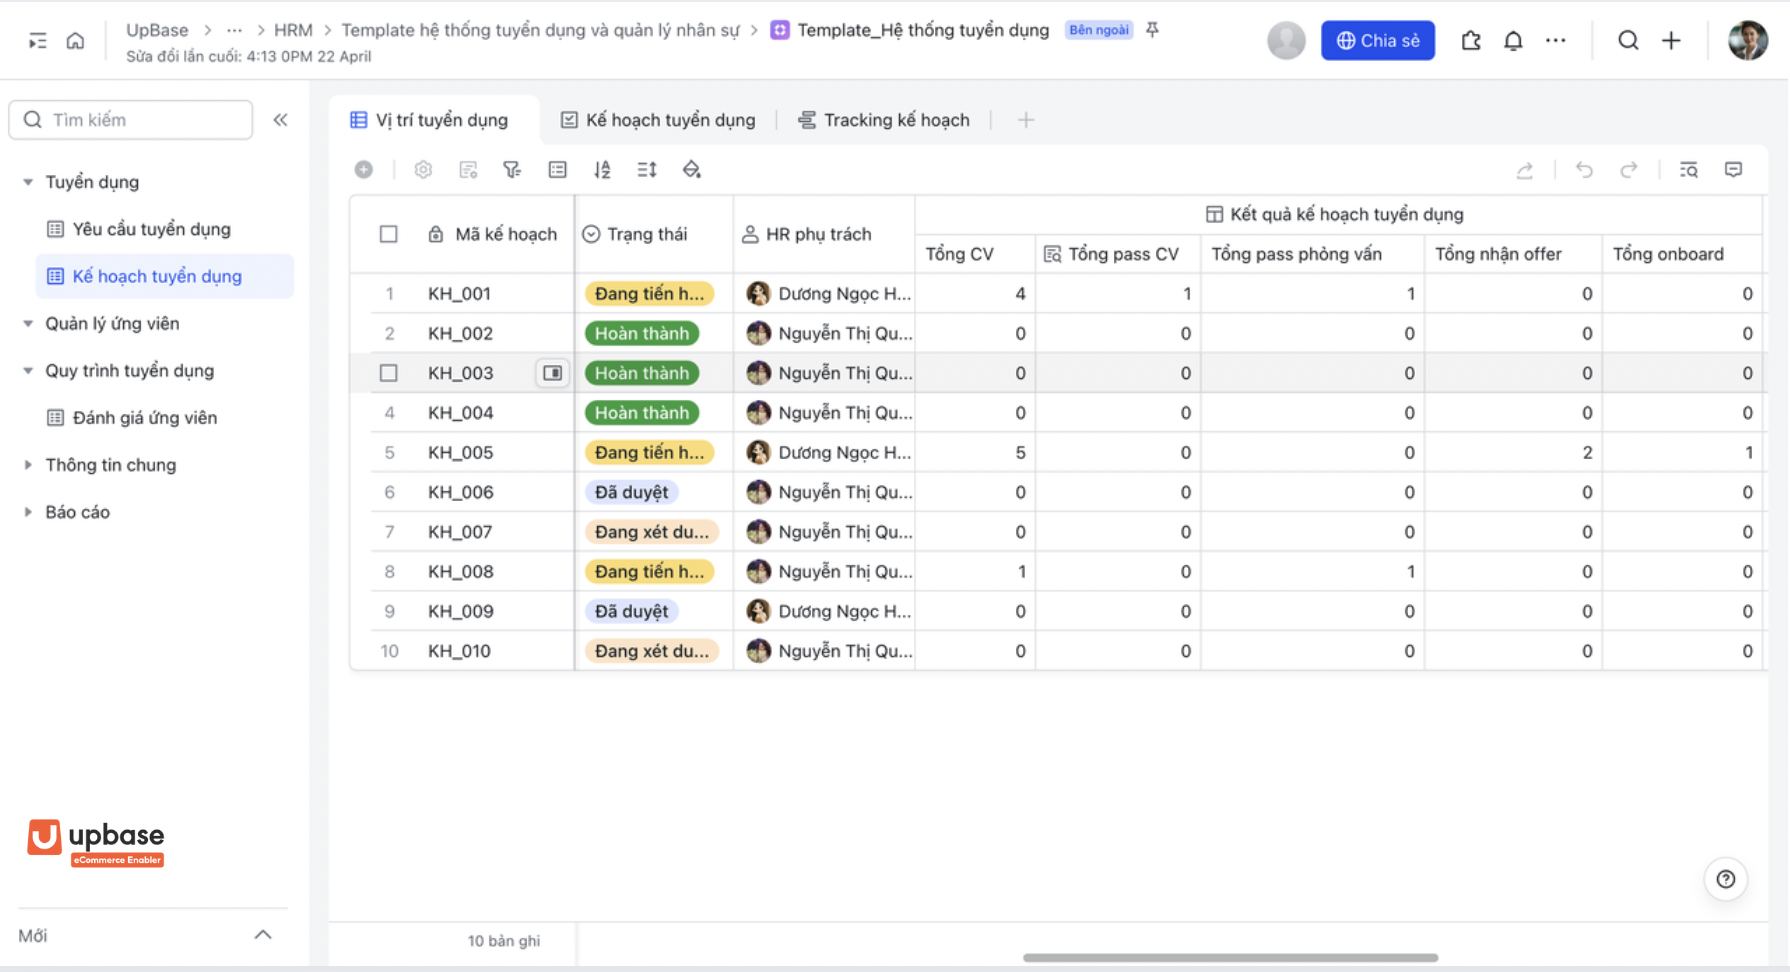Open the help question-mark button
Viewport: 1790px width, 972px height.
pyautogui.click(x=1726, y=879)
